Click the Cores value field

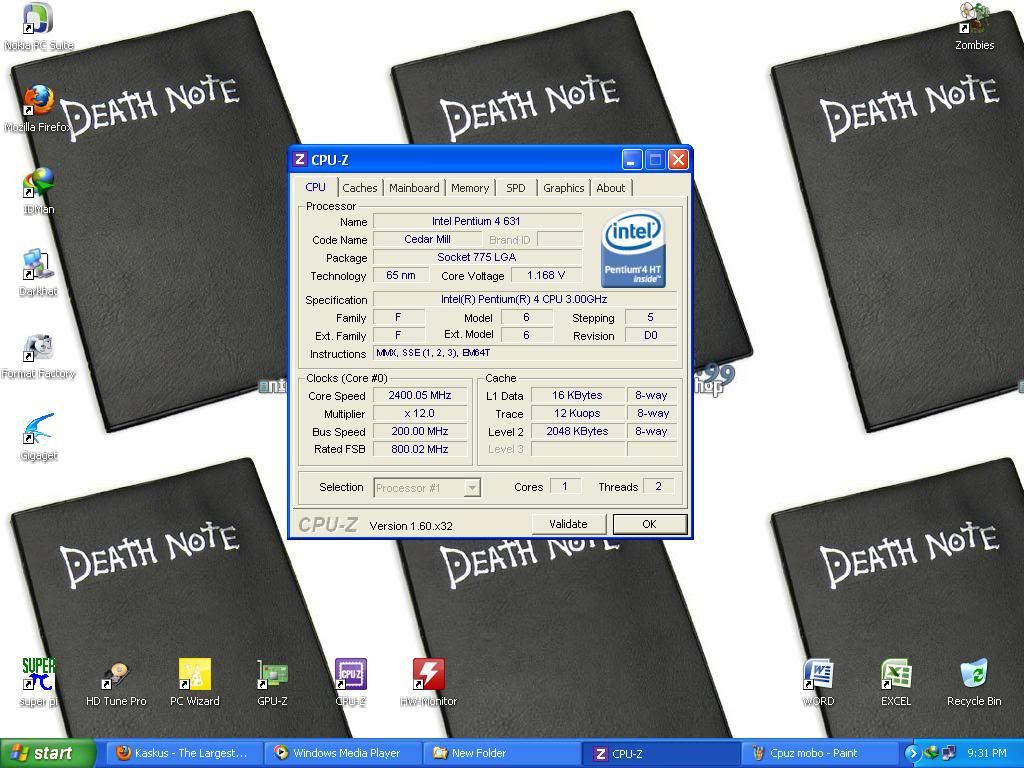tap(566, 487)
